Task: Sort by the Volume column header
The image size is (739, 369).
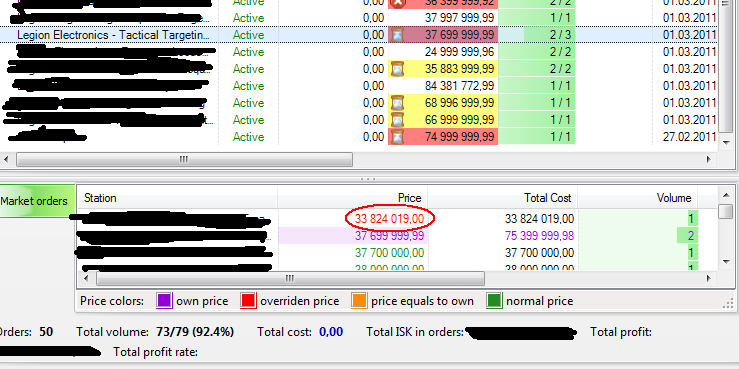Action: point(638,198)
